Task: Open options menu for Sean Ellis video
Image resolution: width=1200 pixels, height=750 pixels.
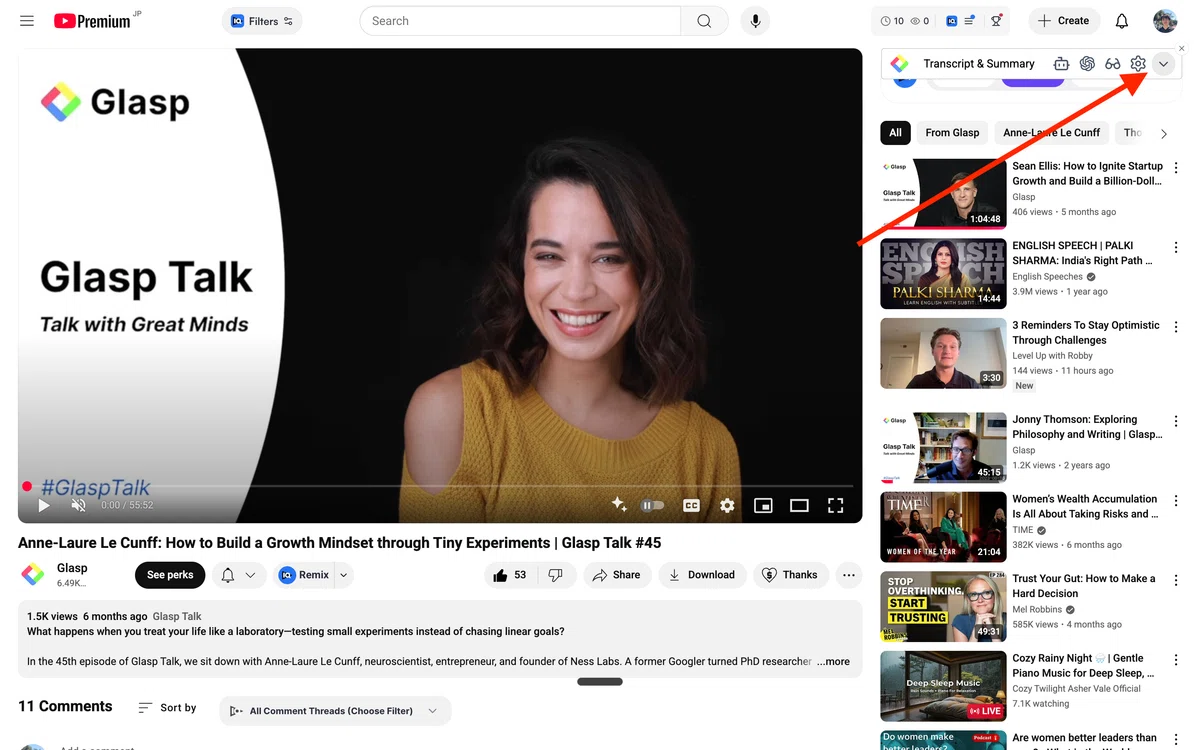Action: pos(1176,168)
